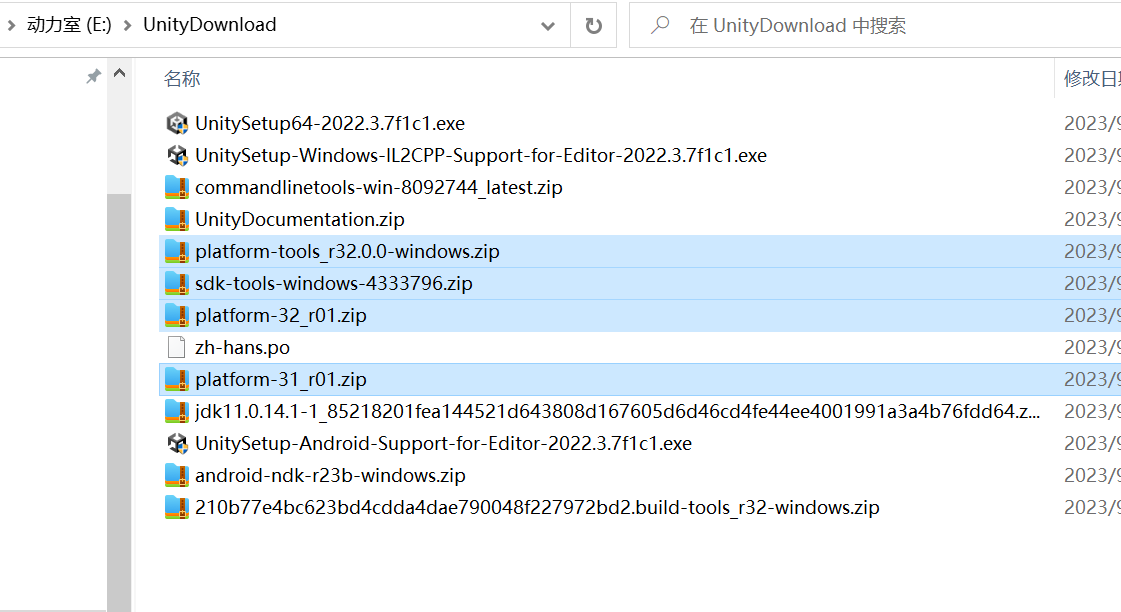Click the platform-32_r01.zip archive icon
Screen dimensions: 1121x612
(x=177, y=315)
